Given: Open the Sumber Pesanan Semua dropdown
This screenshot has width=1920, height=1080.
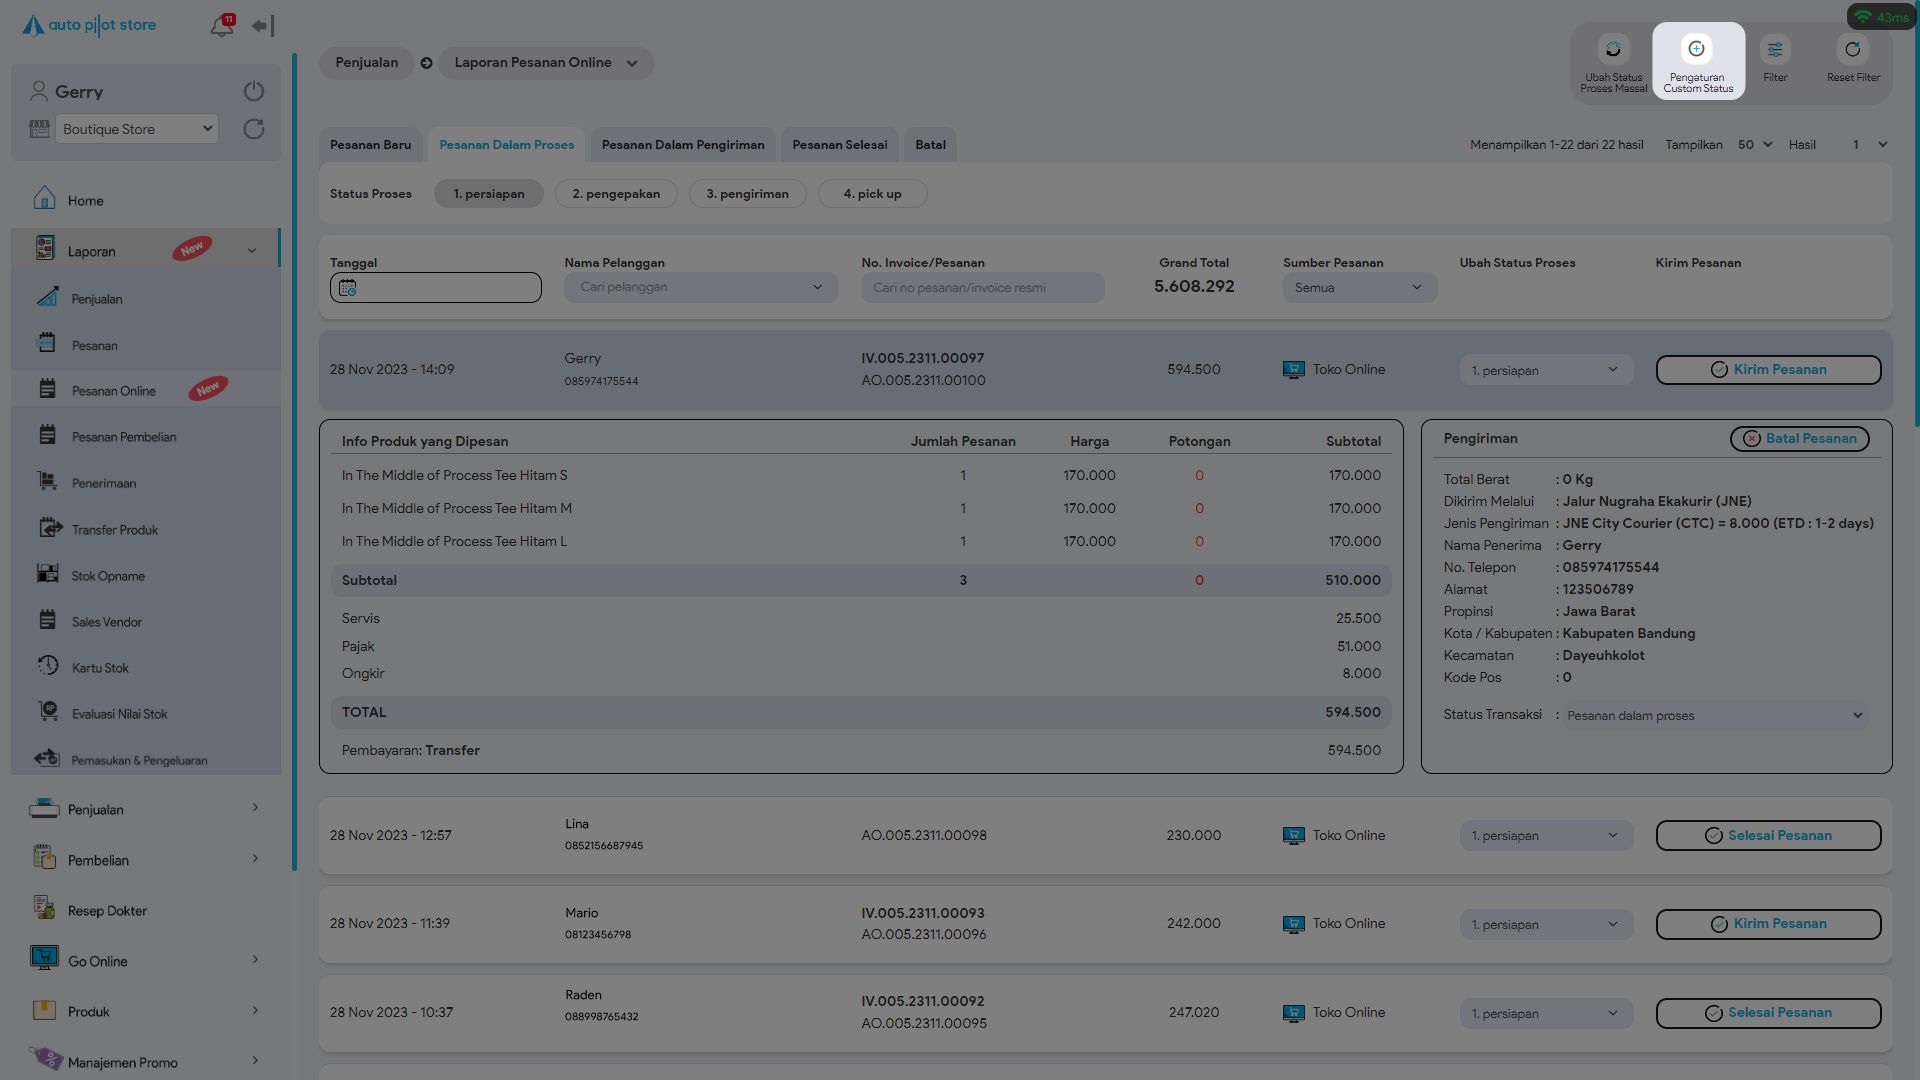Looking at the screenshot, I should [1359, 288].
